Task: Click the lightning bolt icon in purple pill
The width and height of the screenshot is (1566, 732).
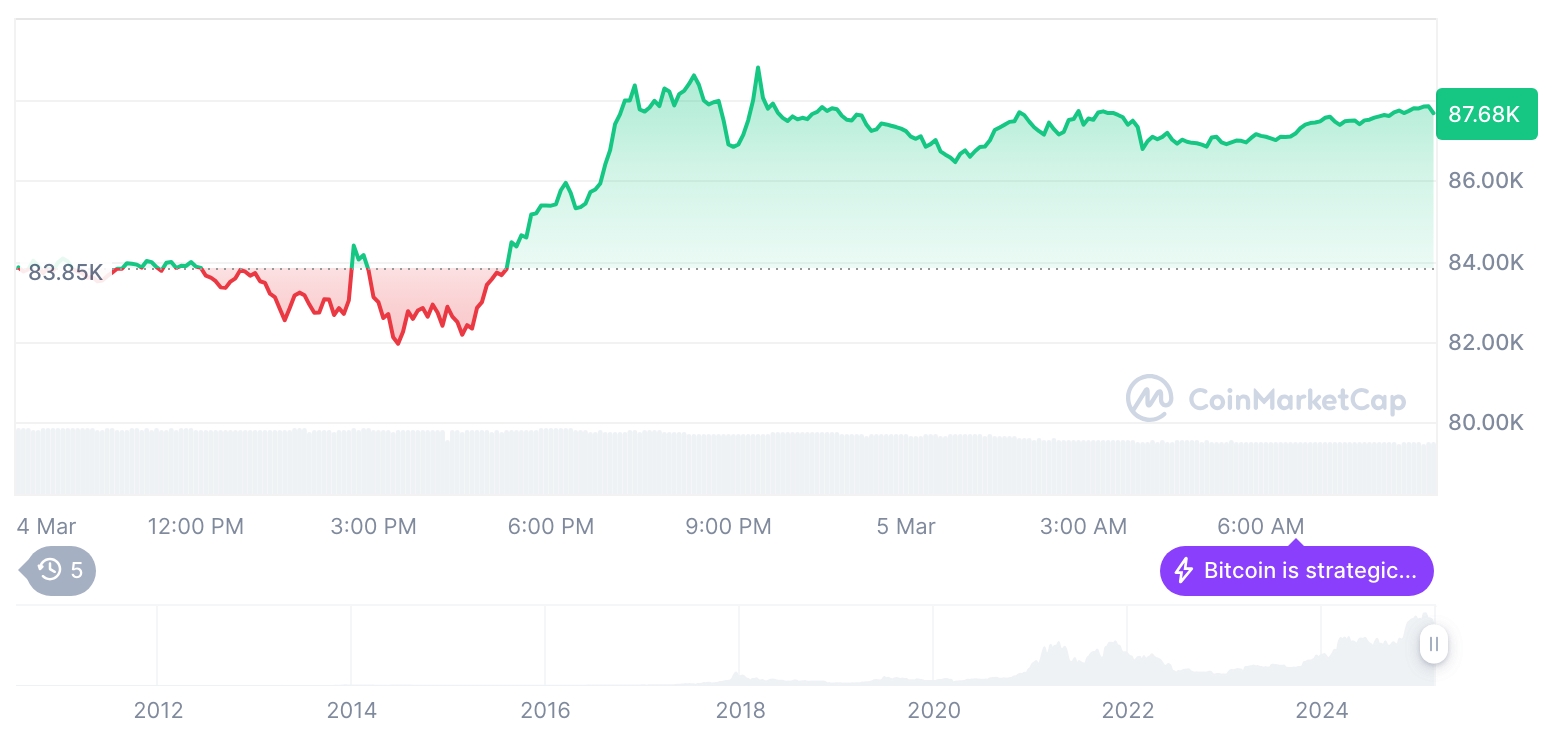Action: pos(1184,571)
